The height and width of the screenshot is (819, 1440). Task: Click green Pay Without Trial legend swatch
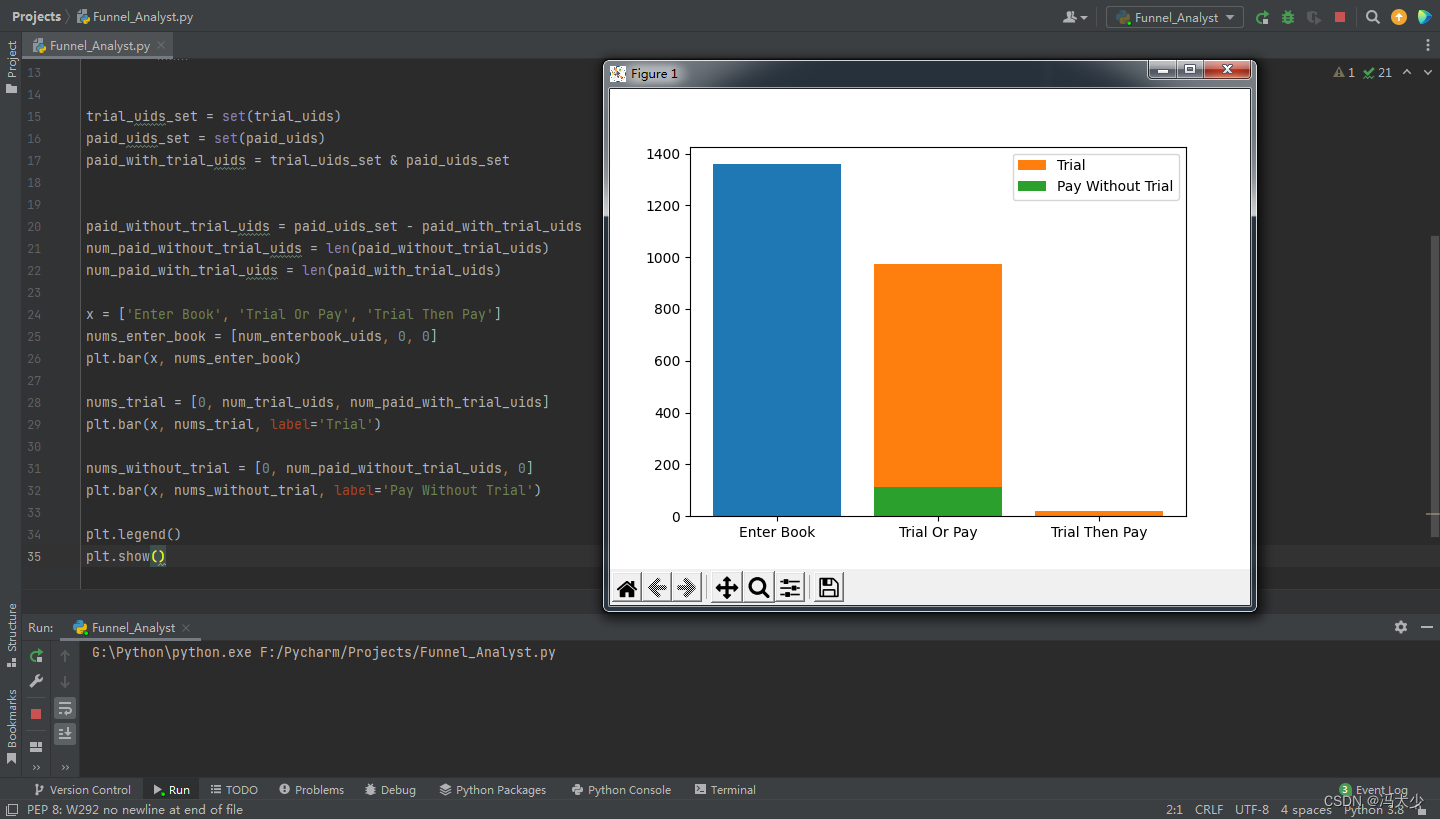coord(1032,186)
